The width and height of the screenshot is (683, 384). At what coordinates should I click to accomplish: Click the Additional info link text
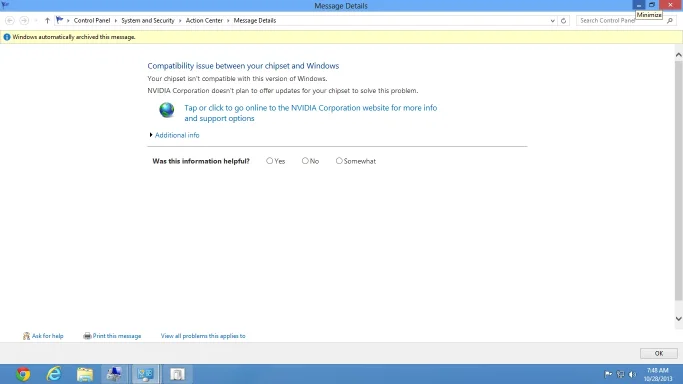point(177,135)
